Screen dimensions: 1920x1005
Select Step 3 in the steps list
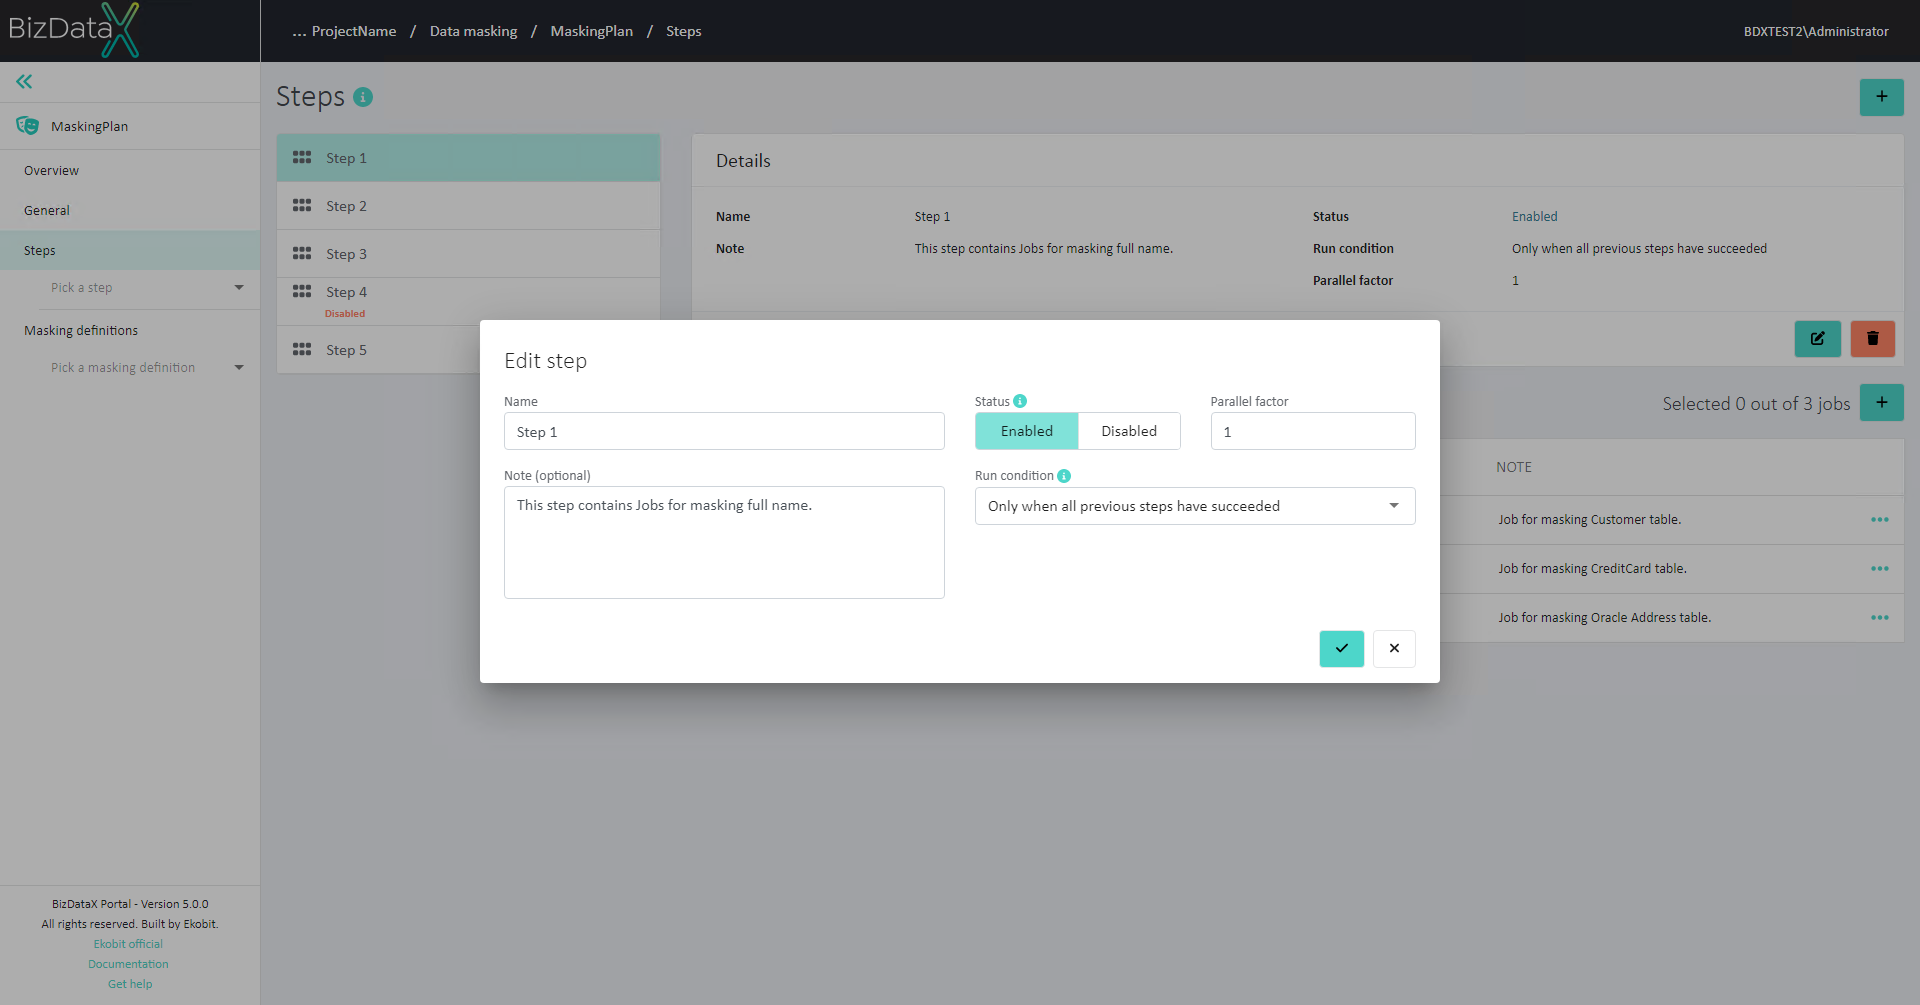coord(468,254)
